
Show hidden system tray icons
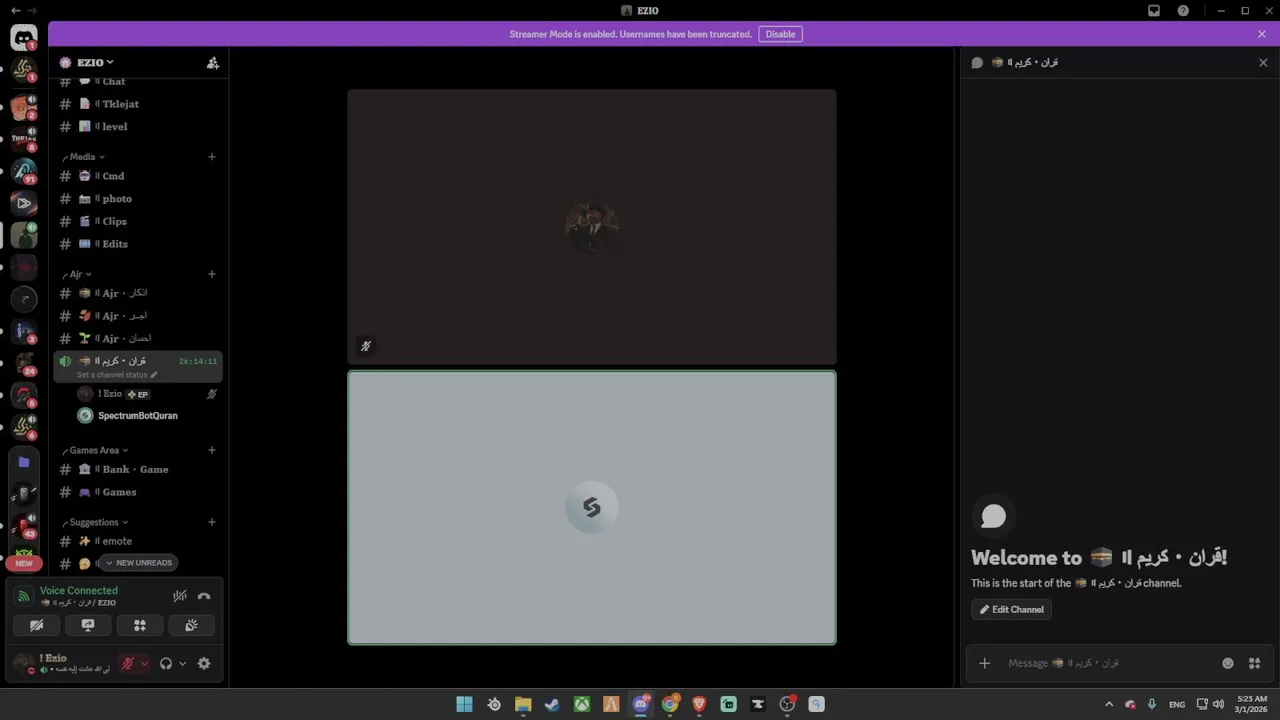pyautogui.click(x=1108, y=704)
